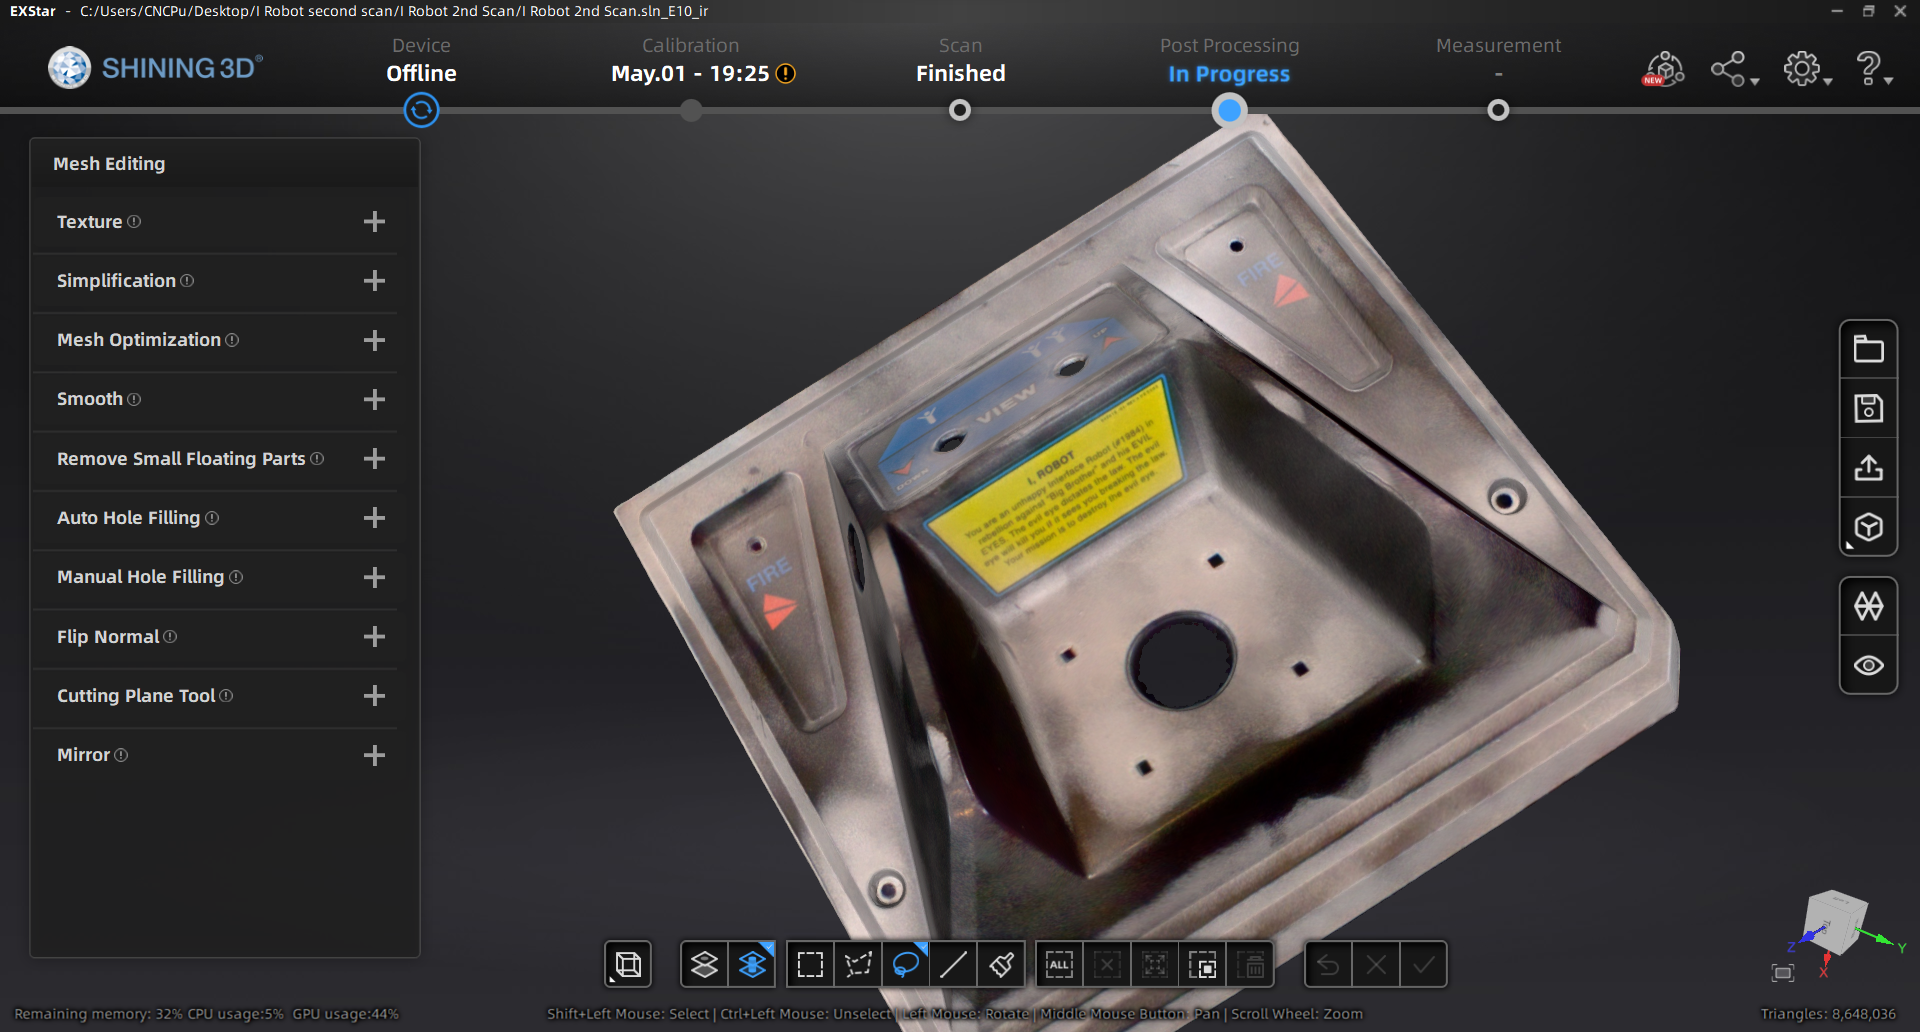
Task: Switch to the lasso selection tool
Action: point(906,963)
